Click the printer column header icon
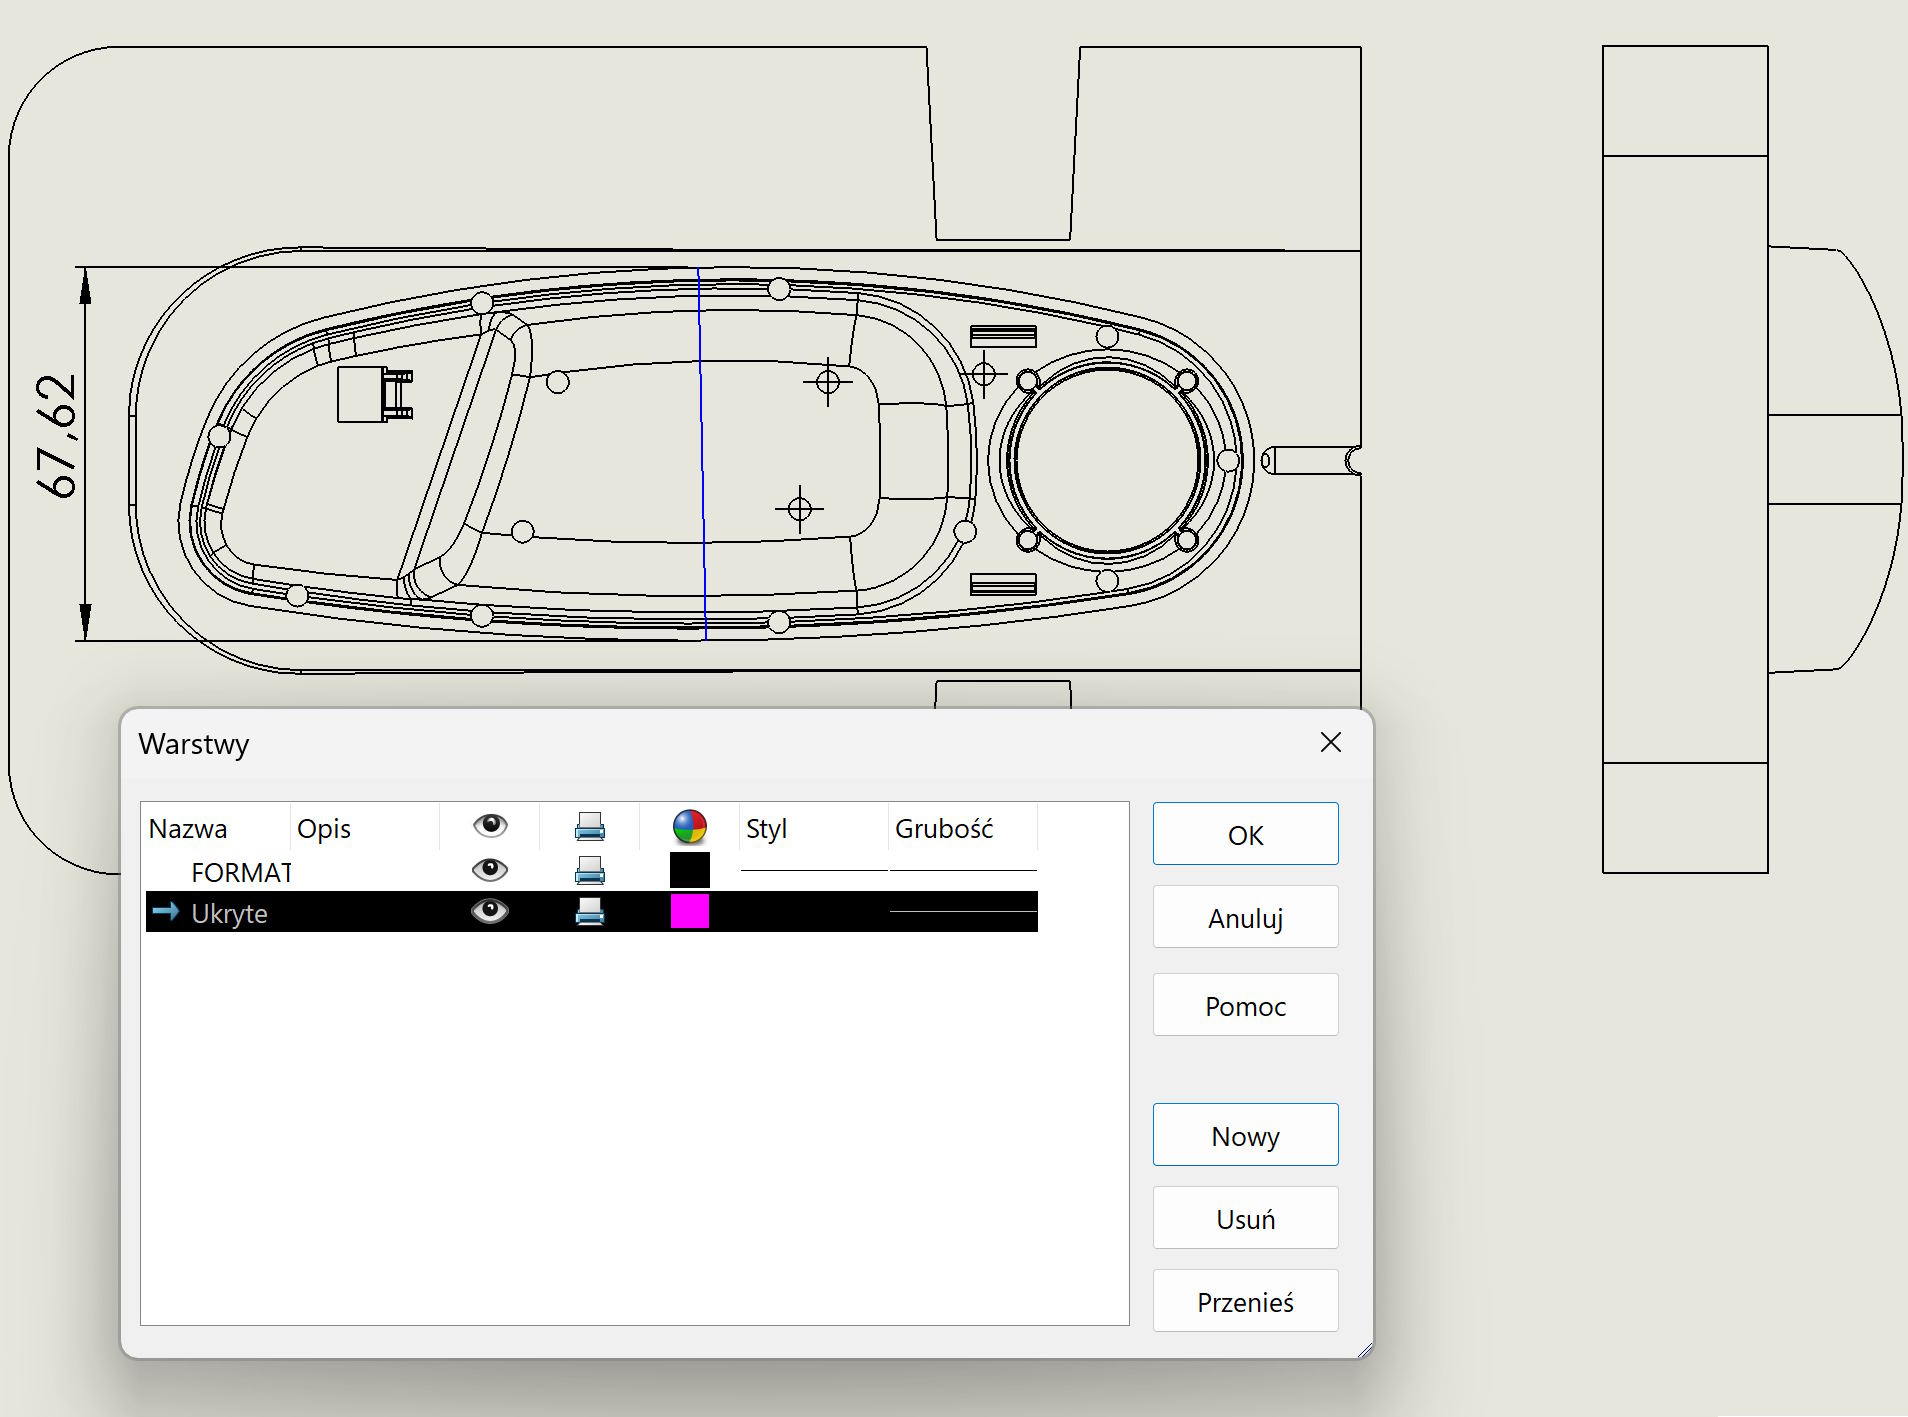 point(590,827)
